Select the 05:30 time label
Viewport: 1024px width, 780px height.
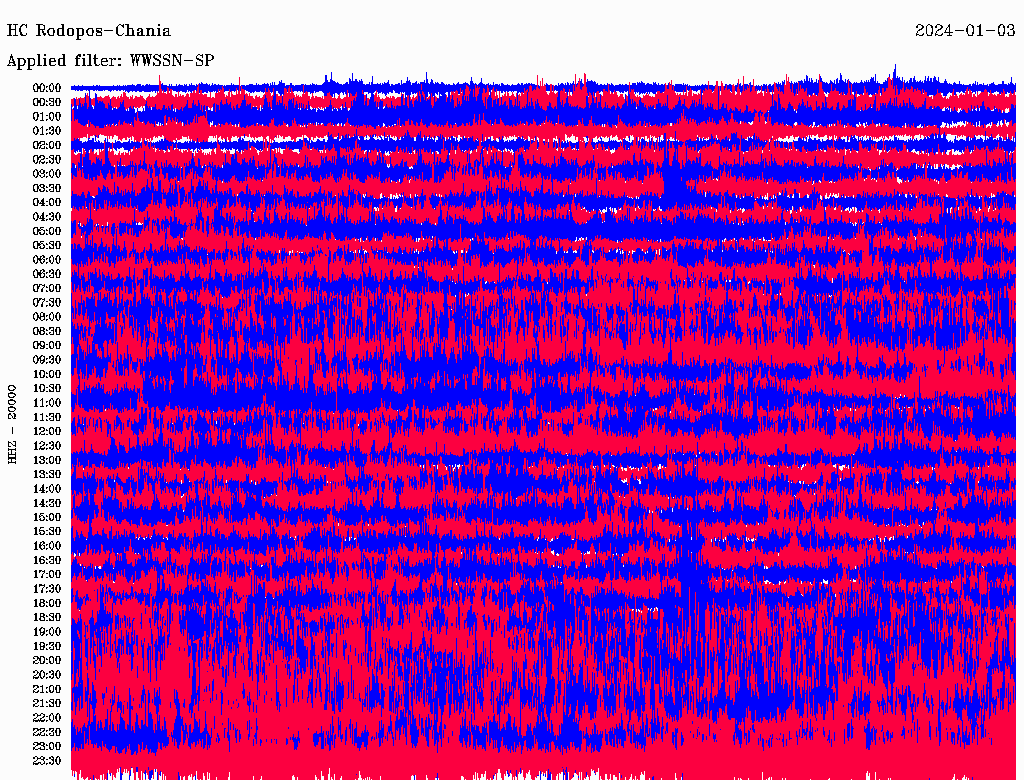click(47, 246)
